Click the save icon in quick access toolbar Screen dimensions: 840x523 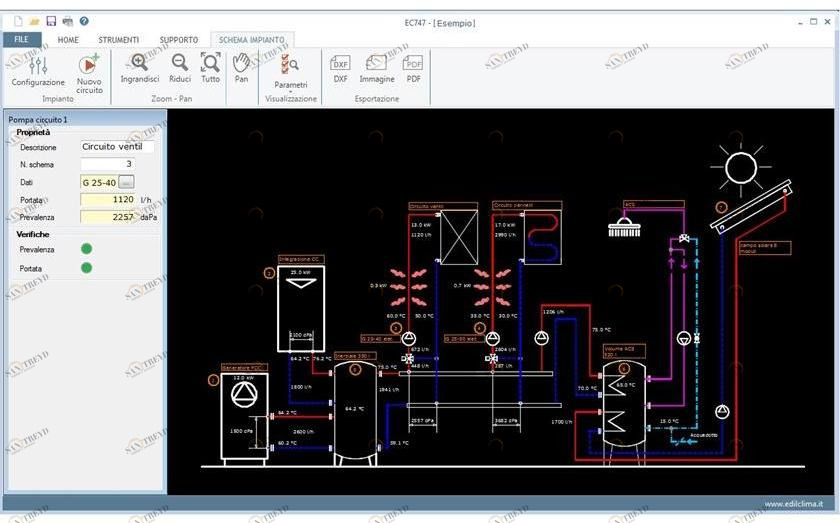[50, 21]
